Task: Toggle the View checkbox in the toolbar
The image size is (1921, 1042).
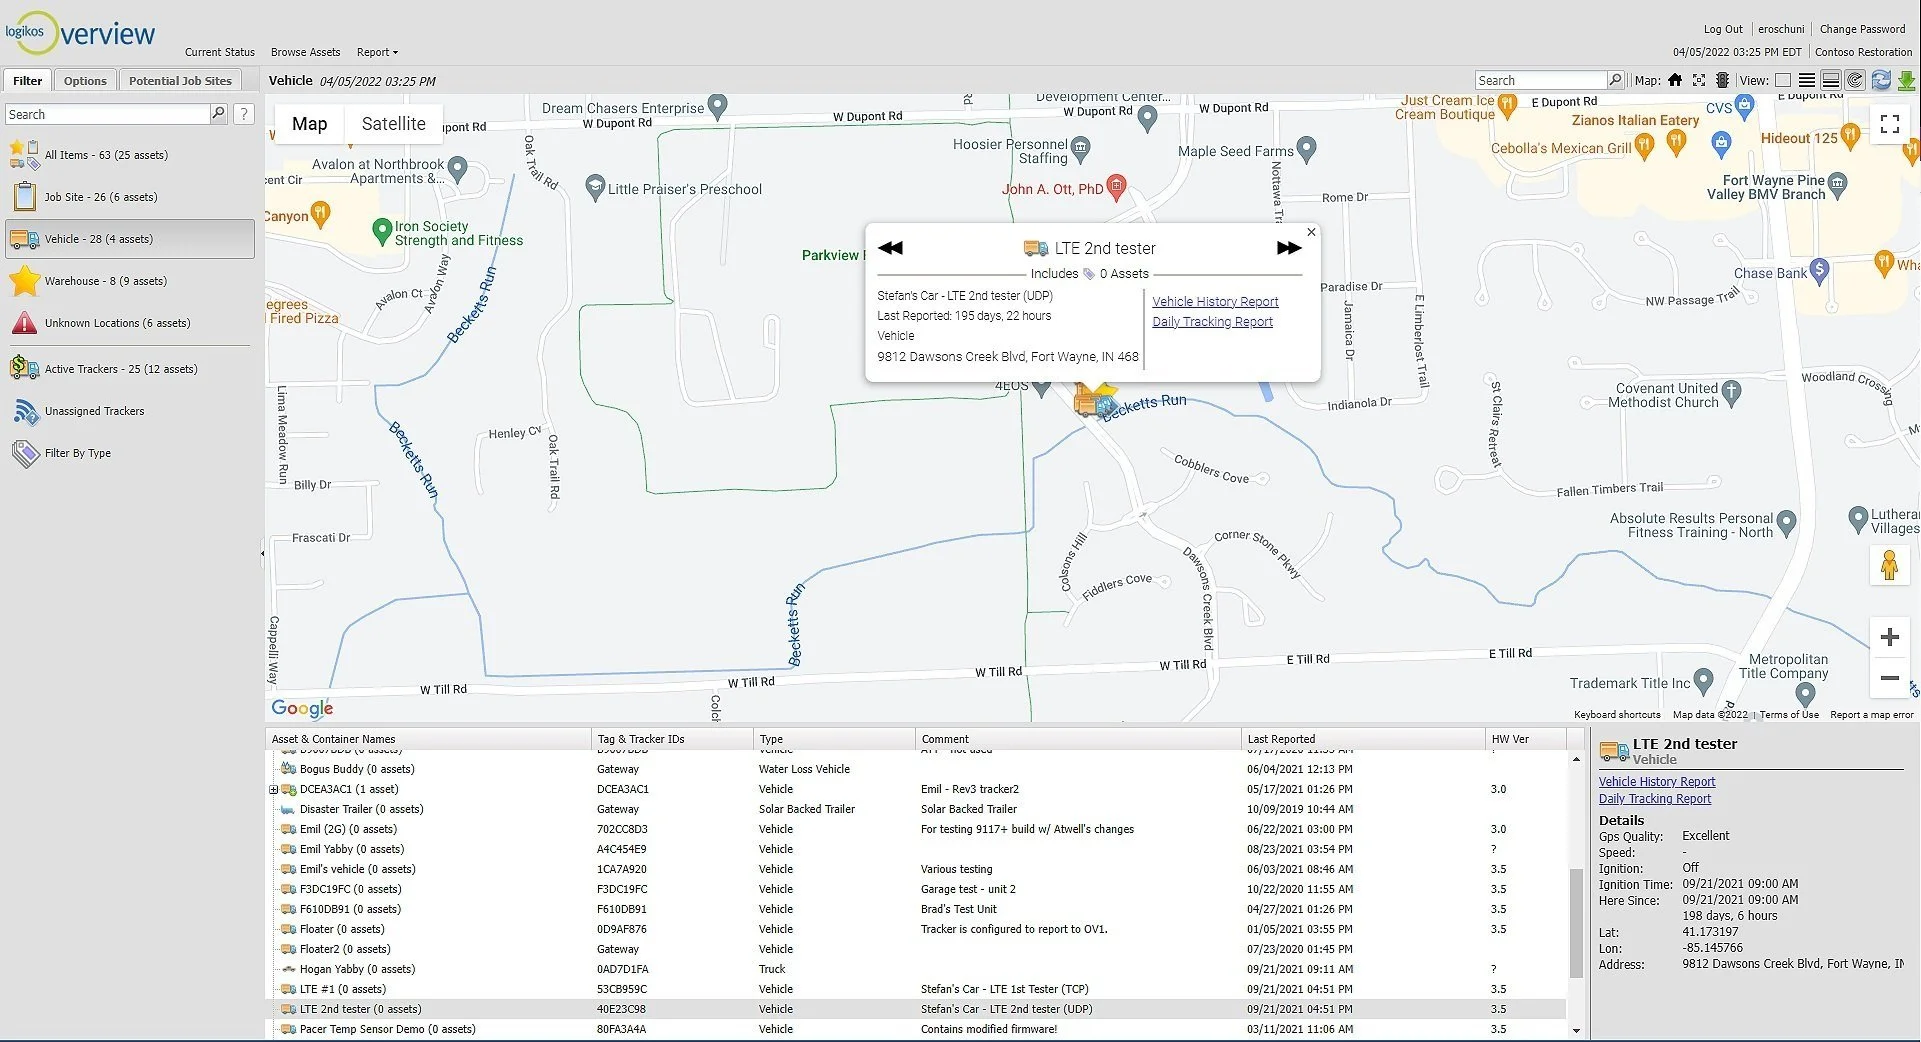Action: click(1784, 80)
